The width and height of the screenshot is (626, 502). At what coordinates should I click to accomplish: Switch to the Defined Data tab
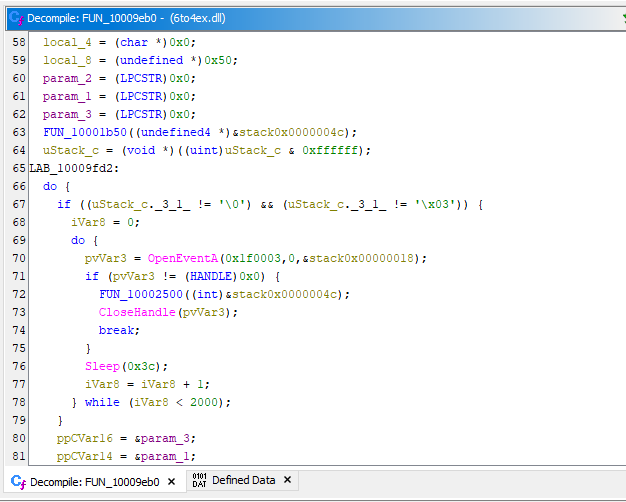[x=243, y=481]
